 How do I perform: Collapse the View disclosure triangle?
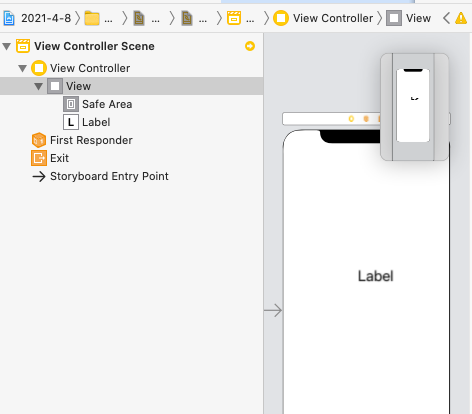(x=39, y=86)
